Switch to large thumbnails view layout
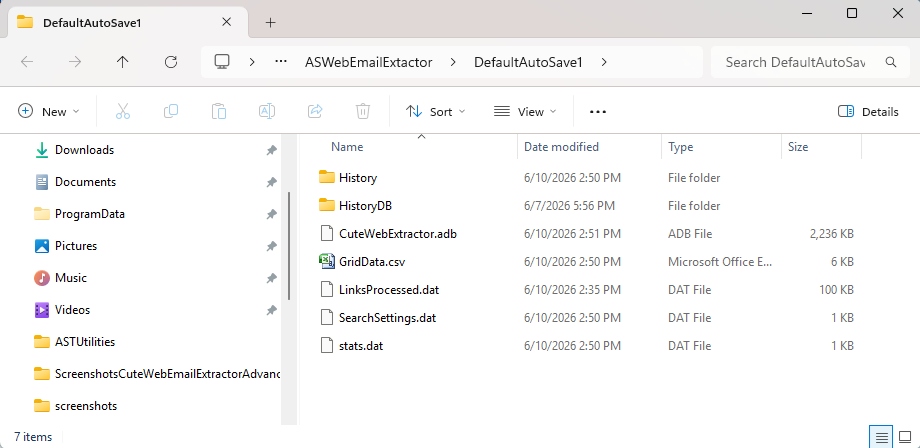The width and height of the screenshot is (920, 448). [905, 437]
